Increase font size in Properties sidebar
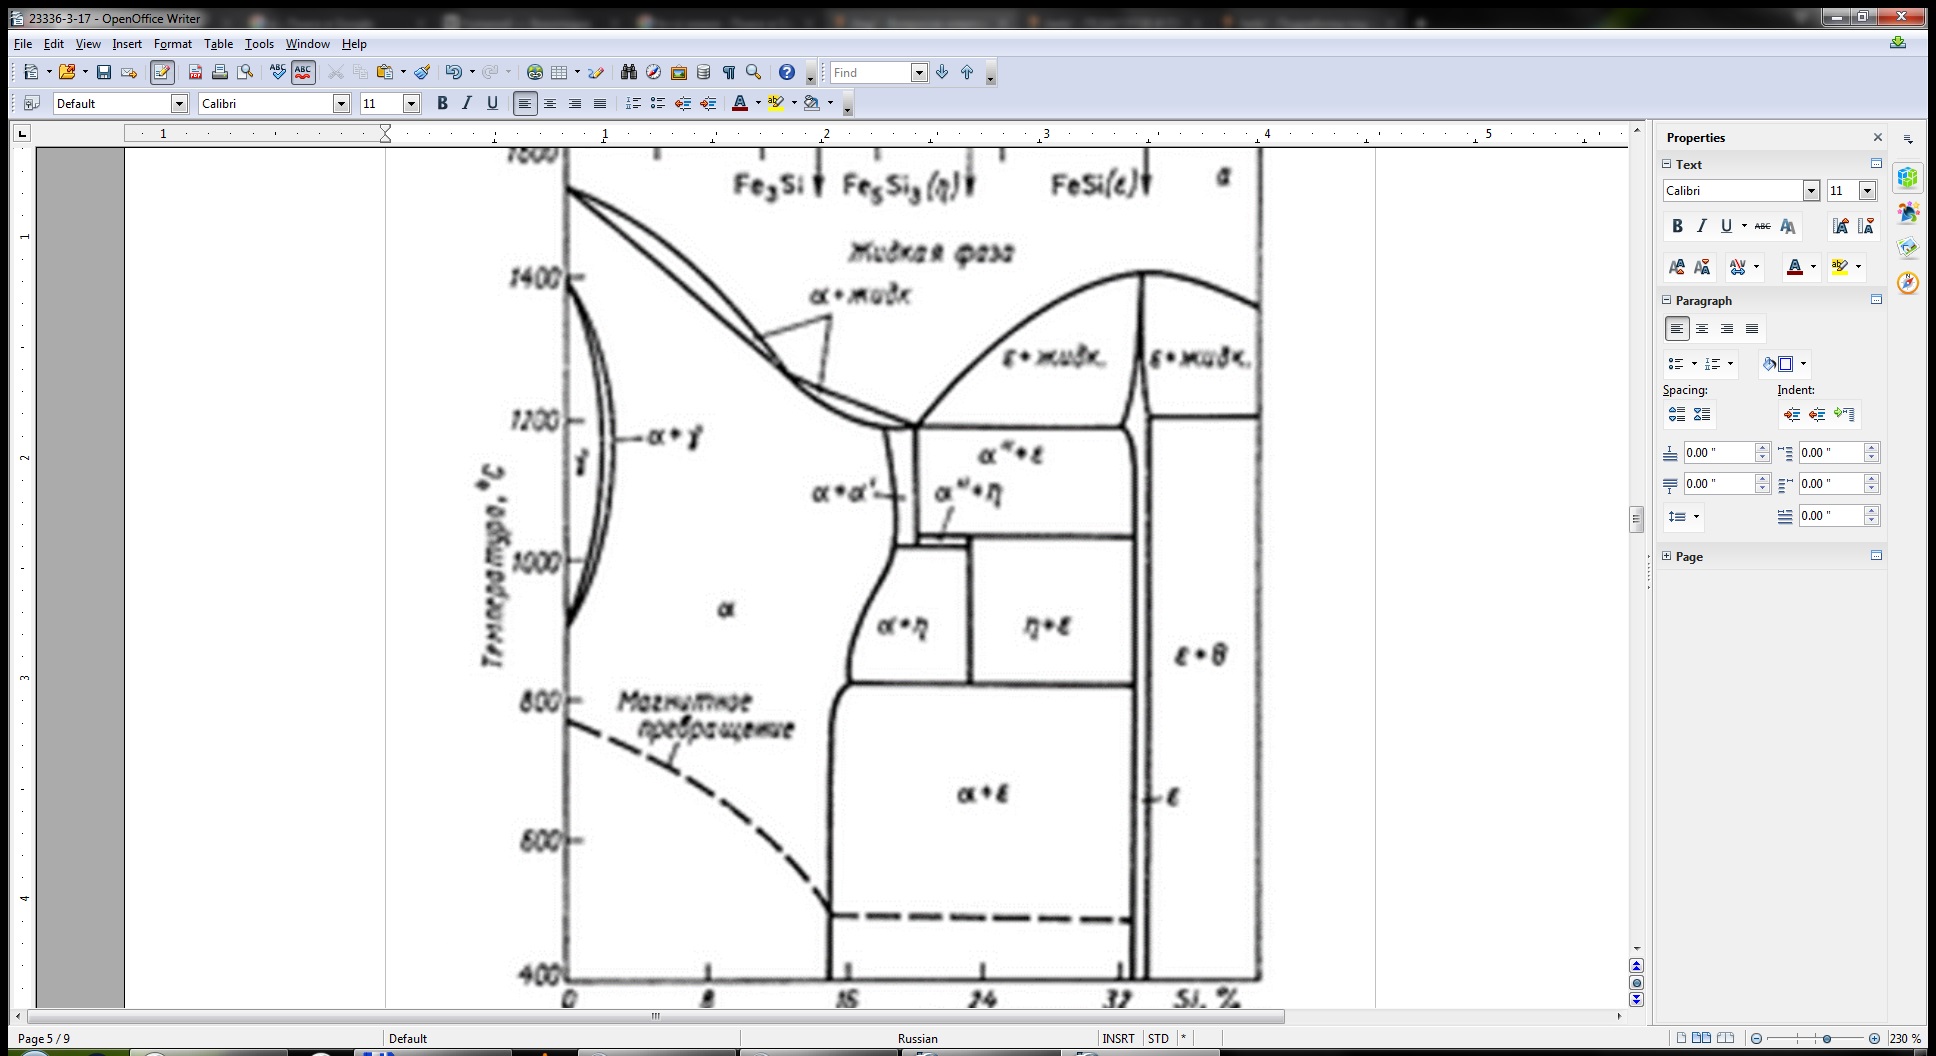 pyautogui.click(x=1841, y=226)
